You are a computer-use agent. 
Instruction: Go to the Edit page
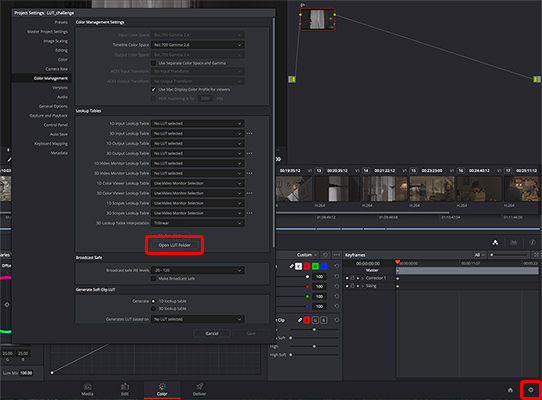pyautogui.click(x=125, y=389)
